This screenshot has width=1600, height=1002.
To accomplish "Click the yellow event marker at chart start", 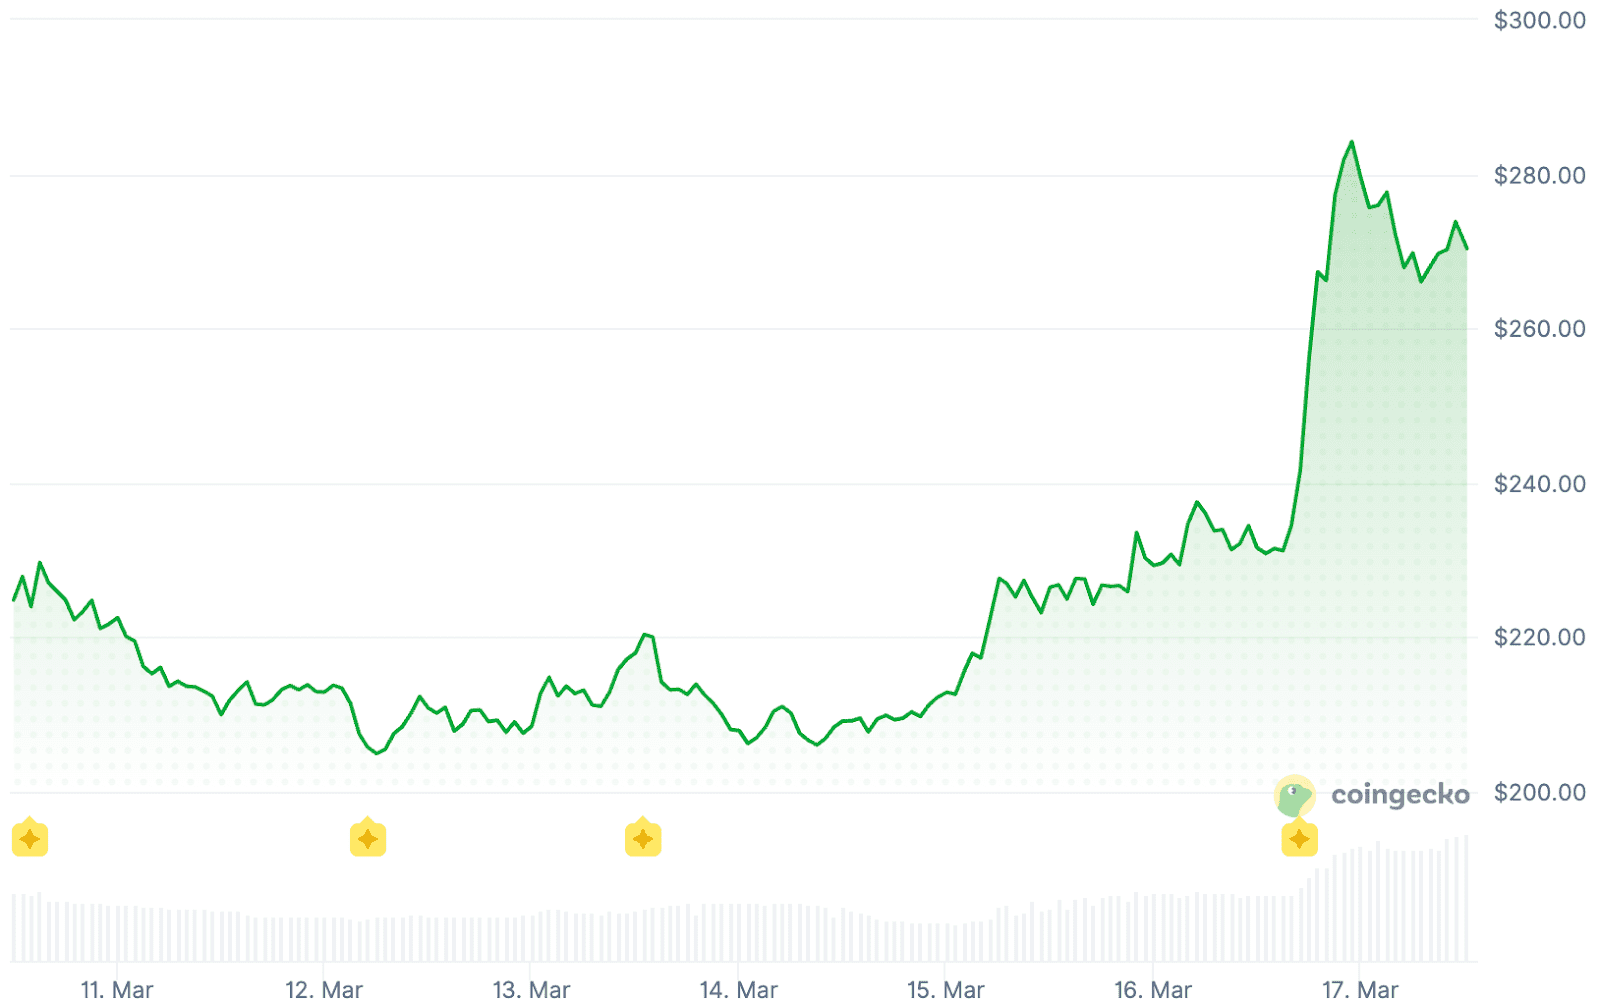I will coord(30,838).
